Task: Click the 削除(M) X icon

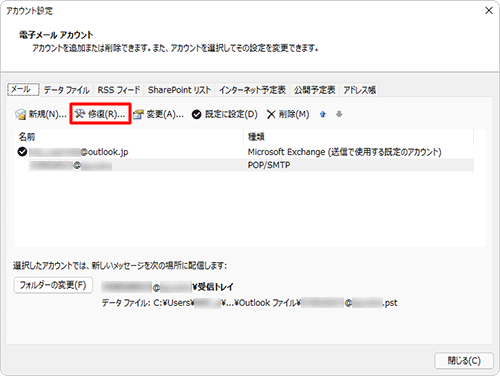Action: (271, 114)
